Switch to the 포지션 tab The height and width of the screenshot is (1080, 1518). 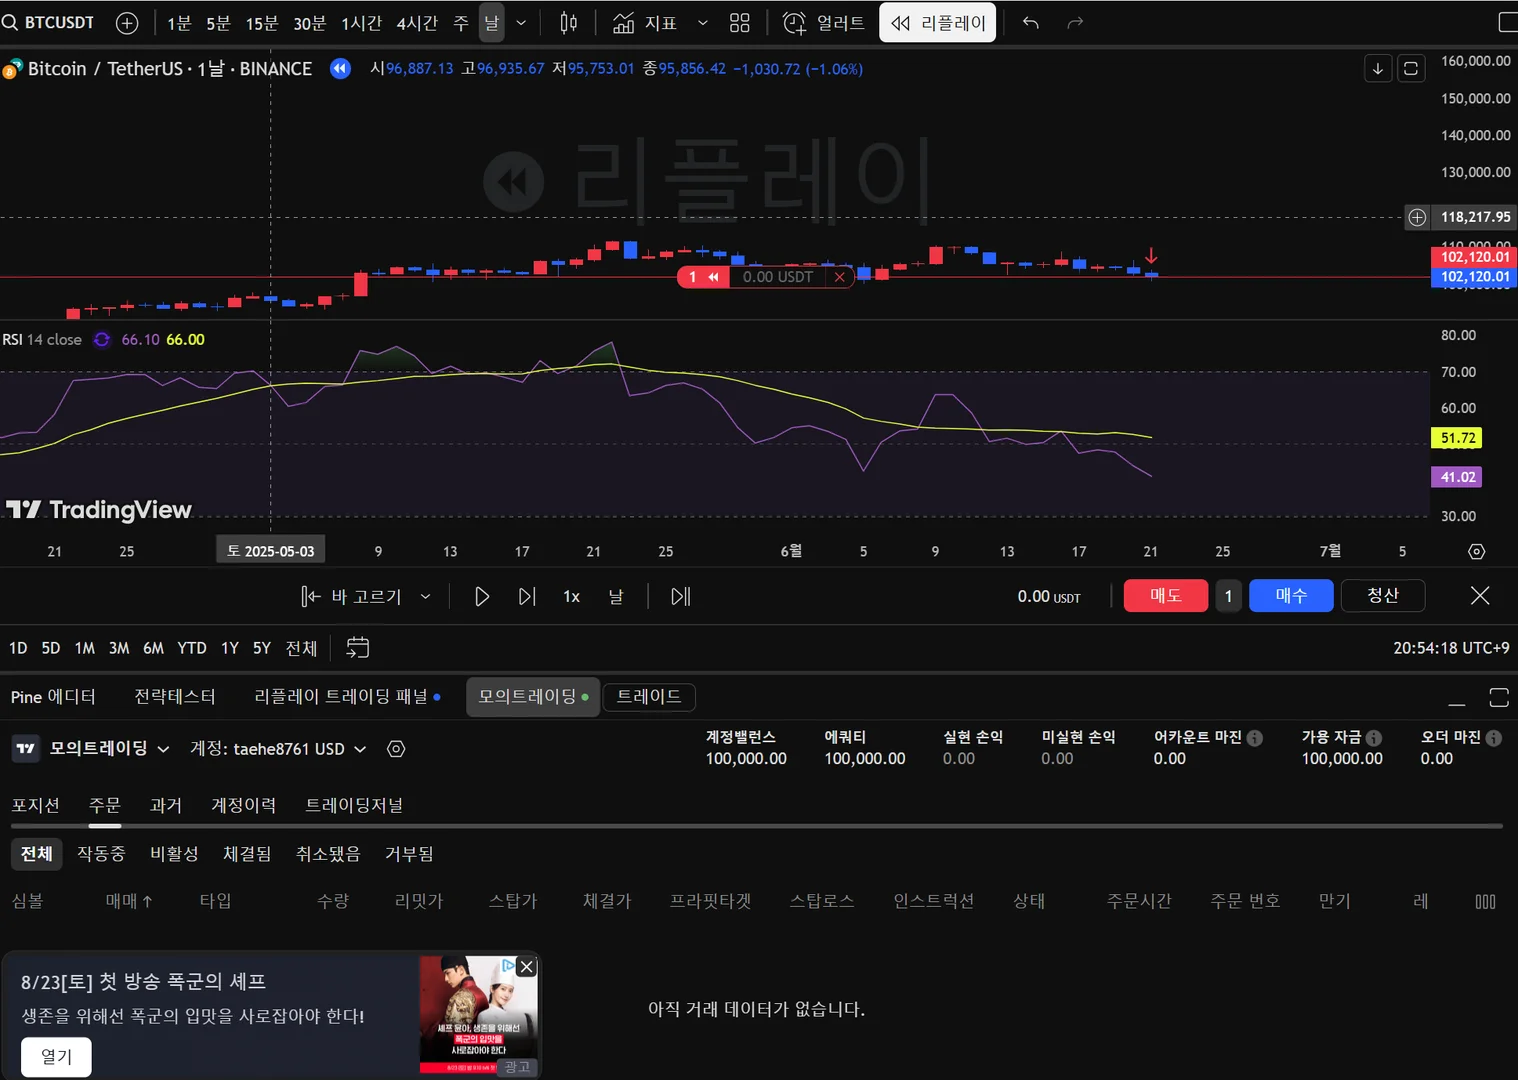[x=36, y=805]
